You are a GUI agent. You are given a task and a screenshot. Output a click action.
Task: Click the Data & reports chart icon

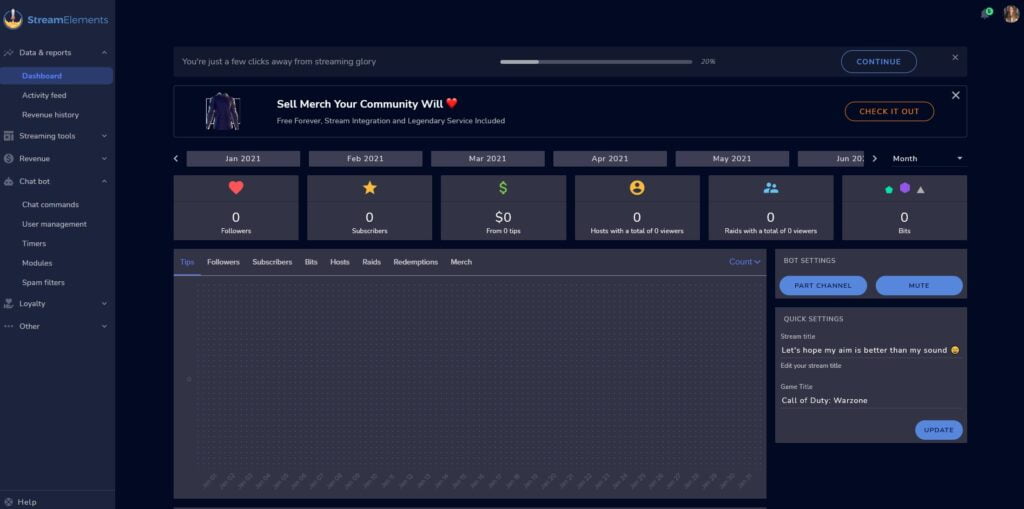[x=8, y=52]
